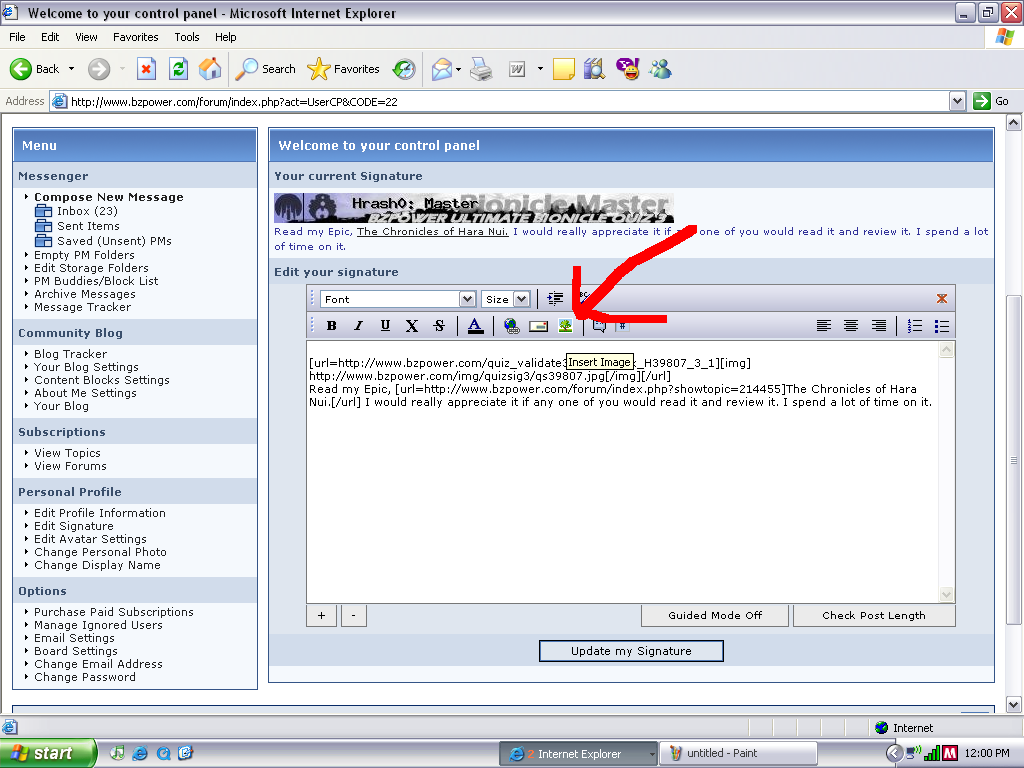Click Internet Explorer taskbar group button
This screenshot has height=768, width=1024.
578,754
